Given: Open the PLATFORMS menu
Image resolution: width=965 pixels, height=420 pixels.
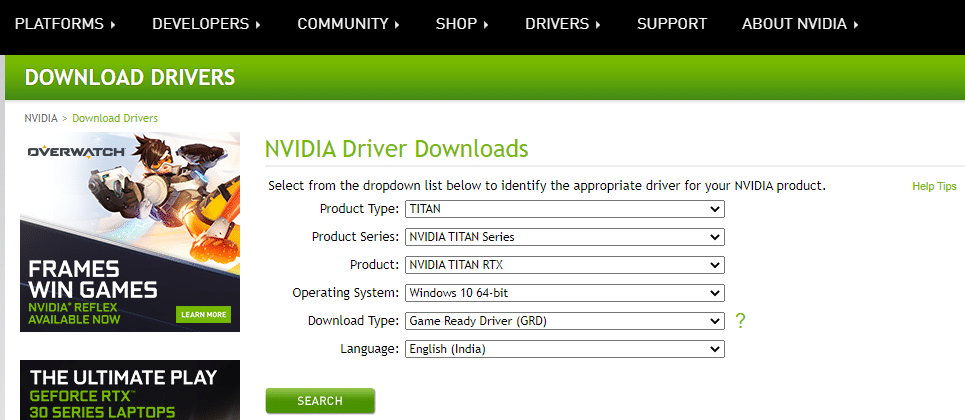Looking at the screenshot, I should point(65,24).
